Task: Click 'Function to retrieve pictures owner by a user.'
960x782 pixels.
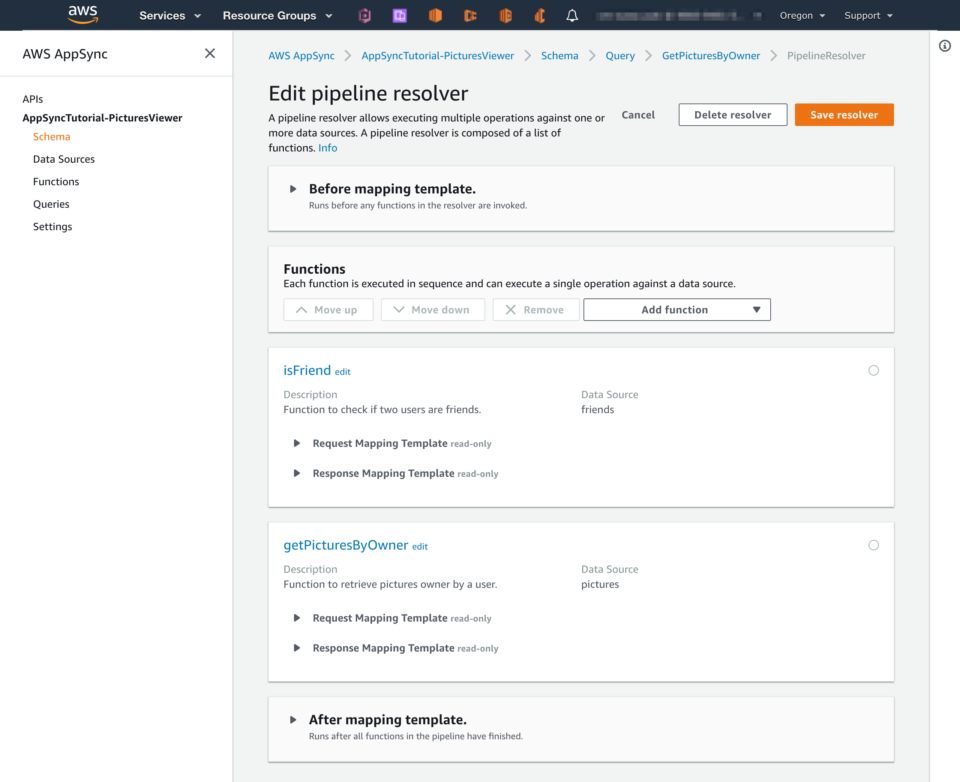Action: pos(390,584)
